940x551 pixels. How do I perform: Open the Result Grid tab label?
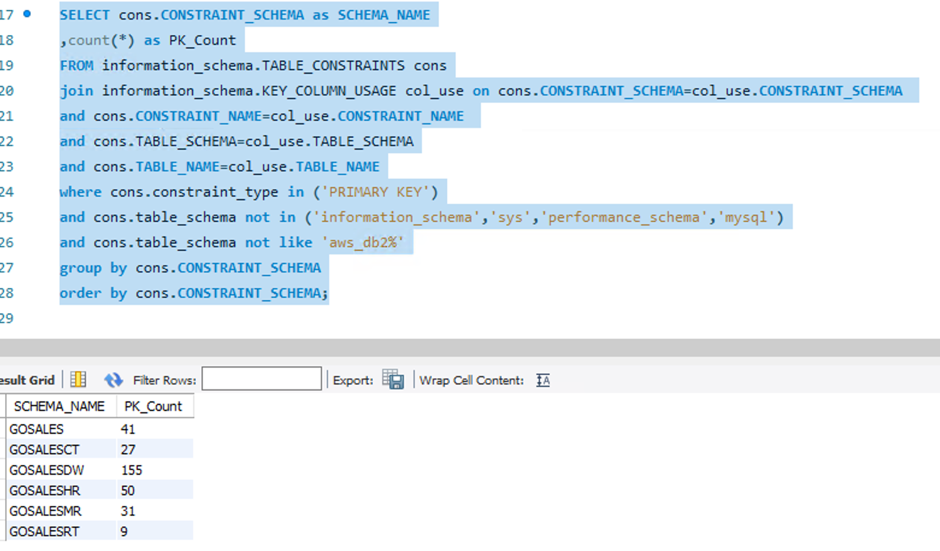coord(27,380)
